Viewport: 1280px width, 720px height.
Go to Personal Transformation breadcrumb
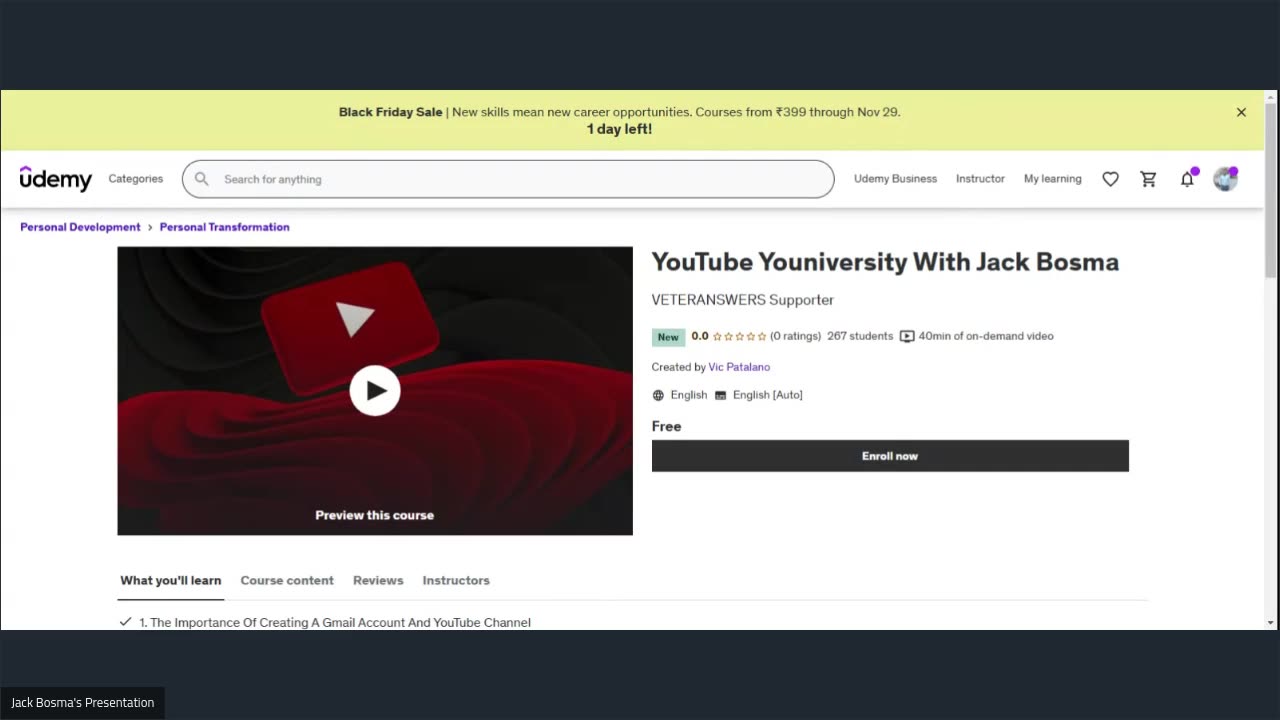[x=224, y=227]
